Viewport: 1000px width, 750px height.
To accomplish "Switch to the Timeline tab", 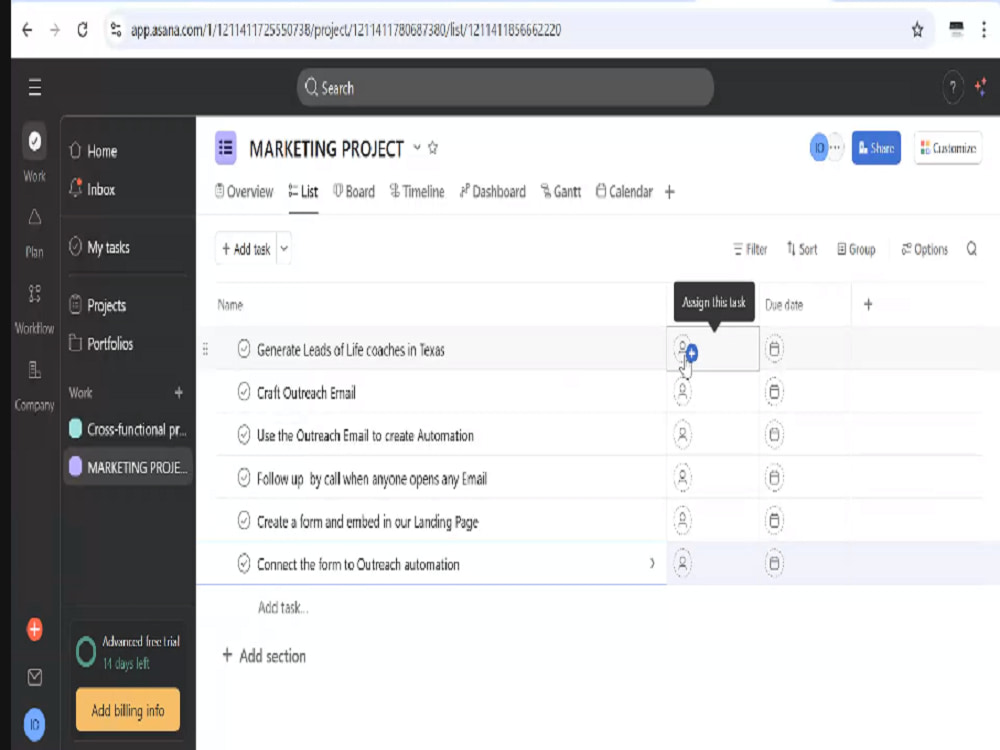I will point(417,191).
